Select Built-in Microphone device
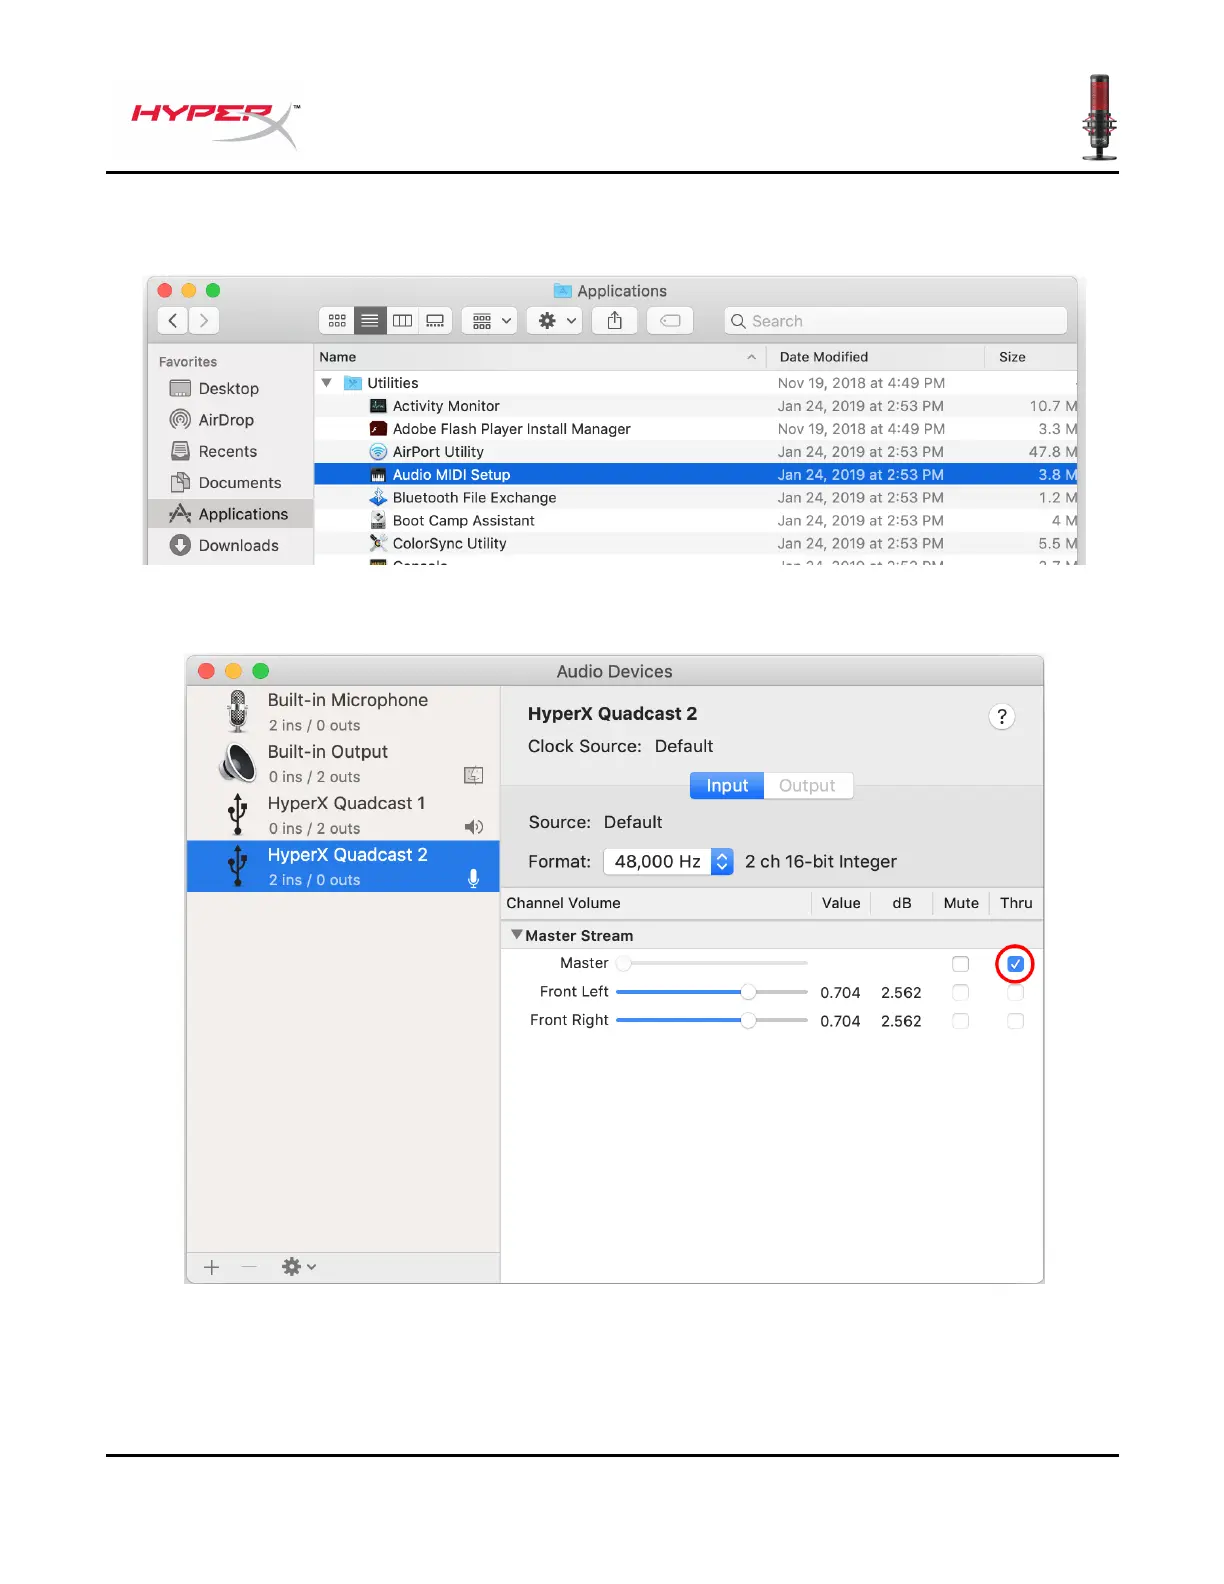1224x1584 pixels. click(x=343, y=712)
